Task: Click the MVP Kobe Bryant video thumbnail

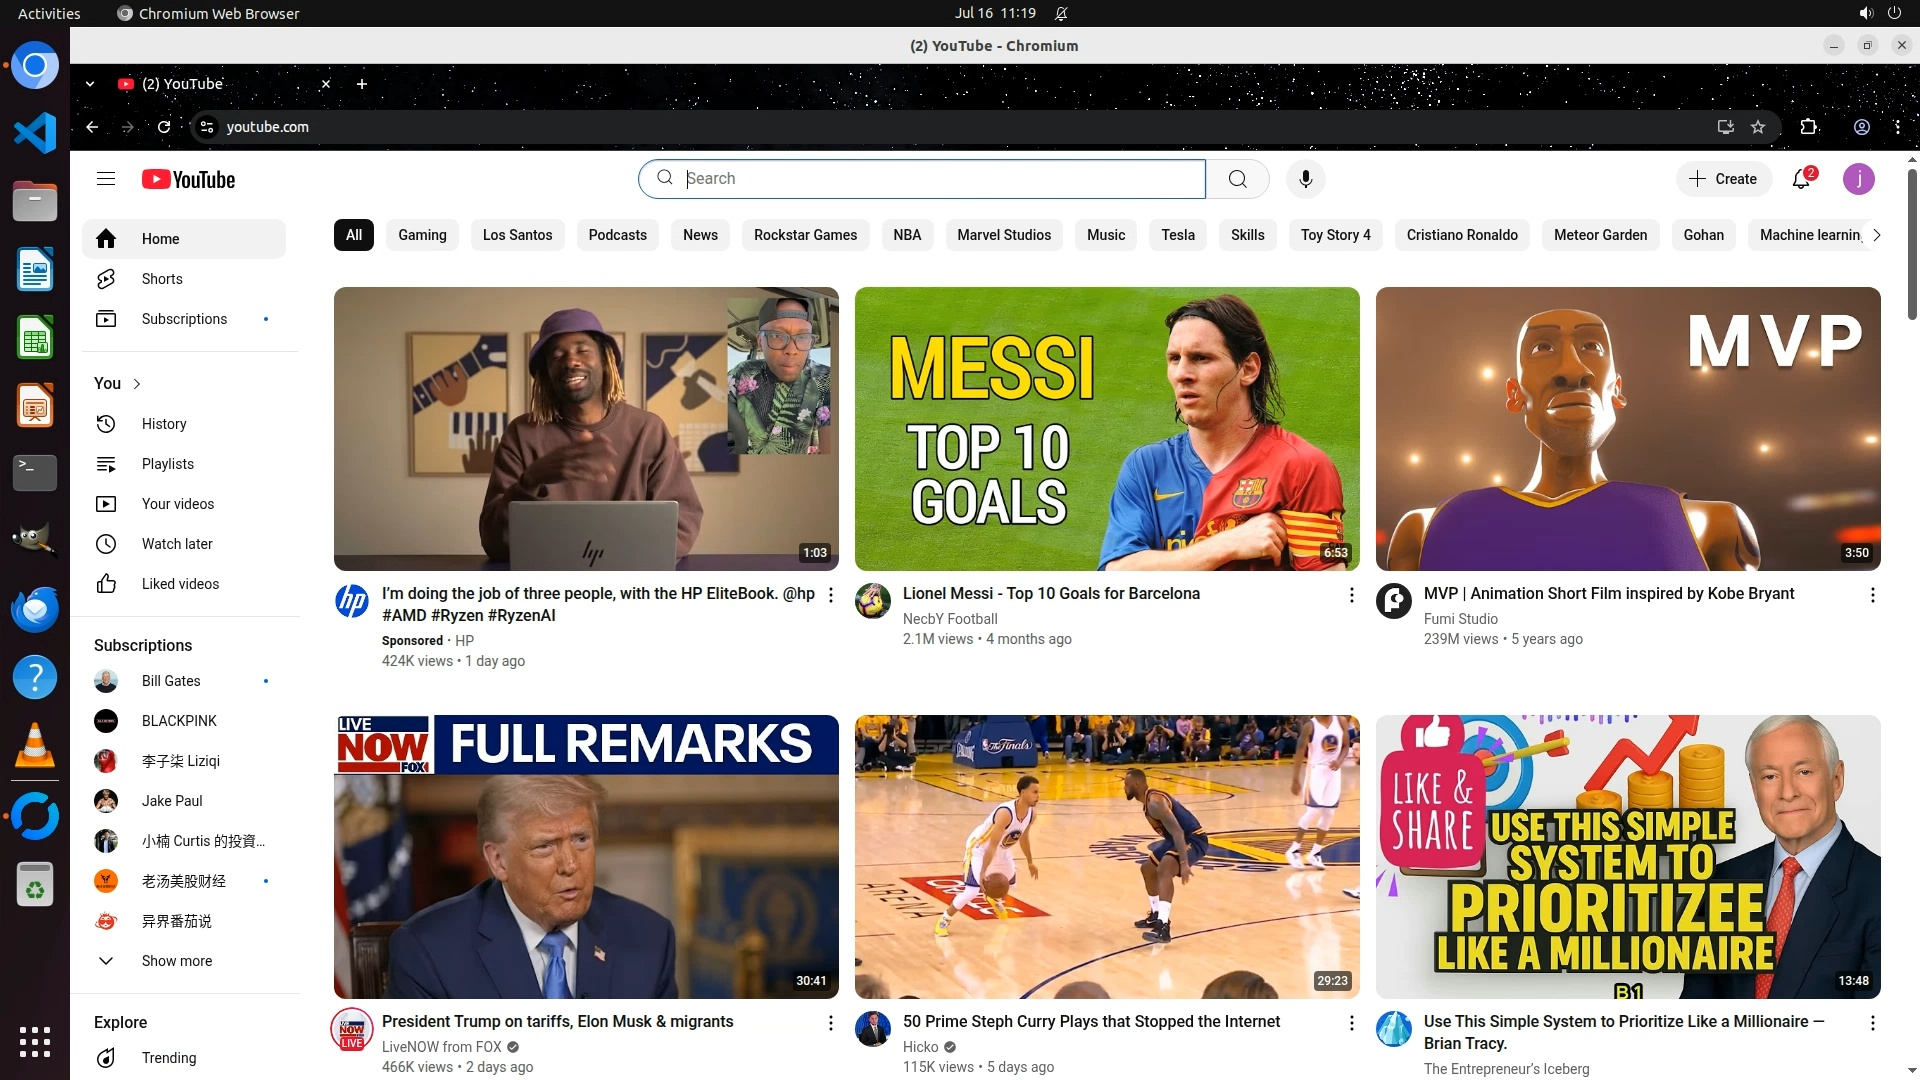Action: (1627, 429)
